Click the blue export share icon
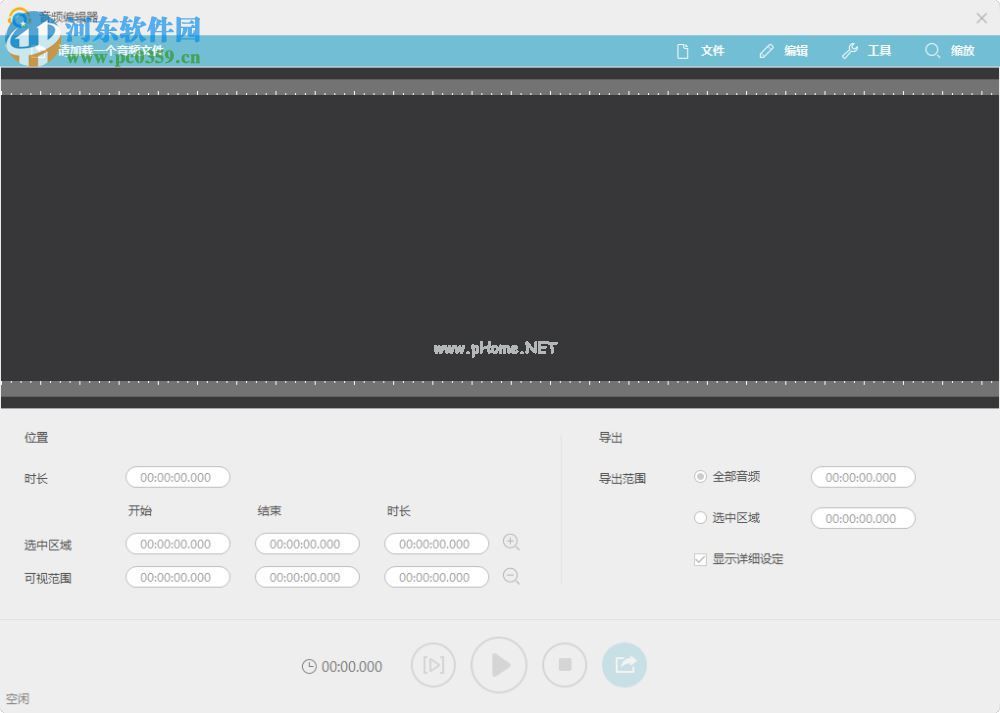Screen dimensions: 1000x713 point(624,664)
